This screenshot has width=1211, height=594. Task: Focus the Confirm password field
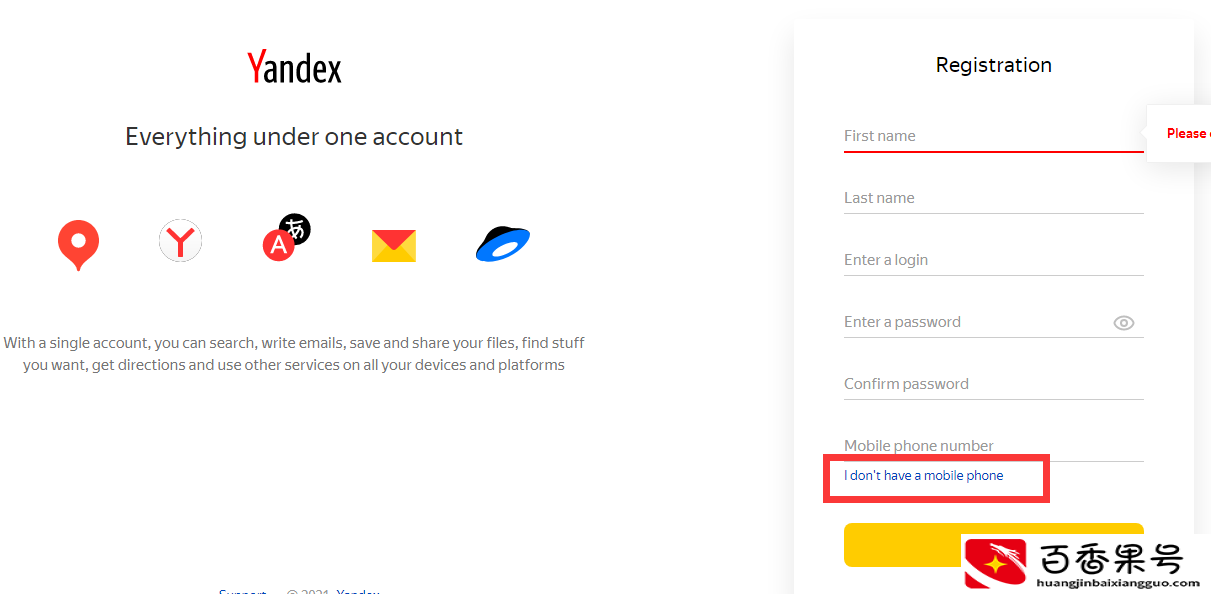click(x=993, y=384)
